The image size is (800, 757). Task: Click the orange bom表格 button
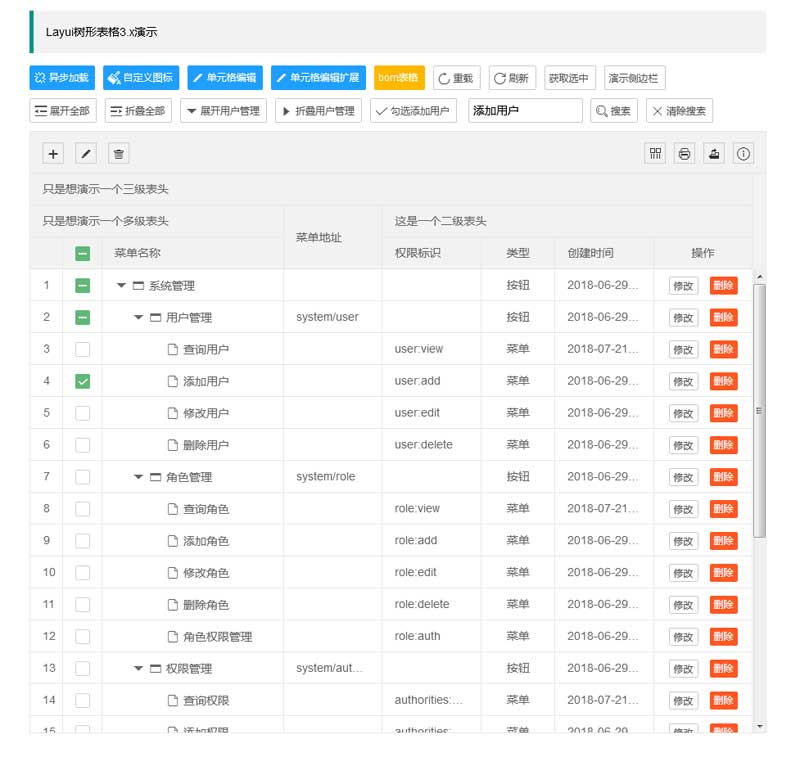pyautogui.click(x=399, y=78)
